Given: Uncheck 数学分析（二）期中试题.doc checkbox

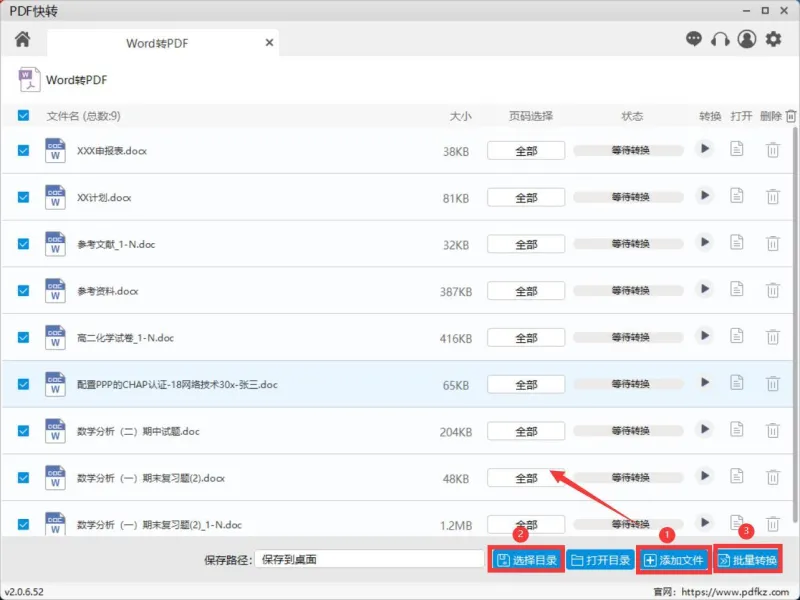Looking at the screenshot, I should [23, 431].
